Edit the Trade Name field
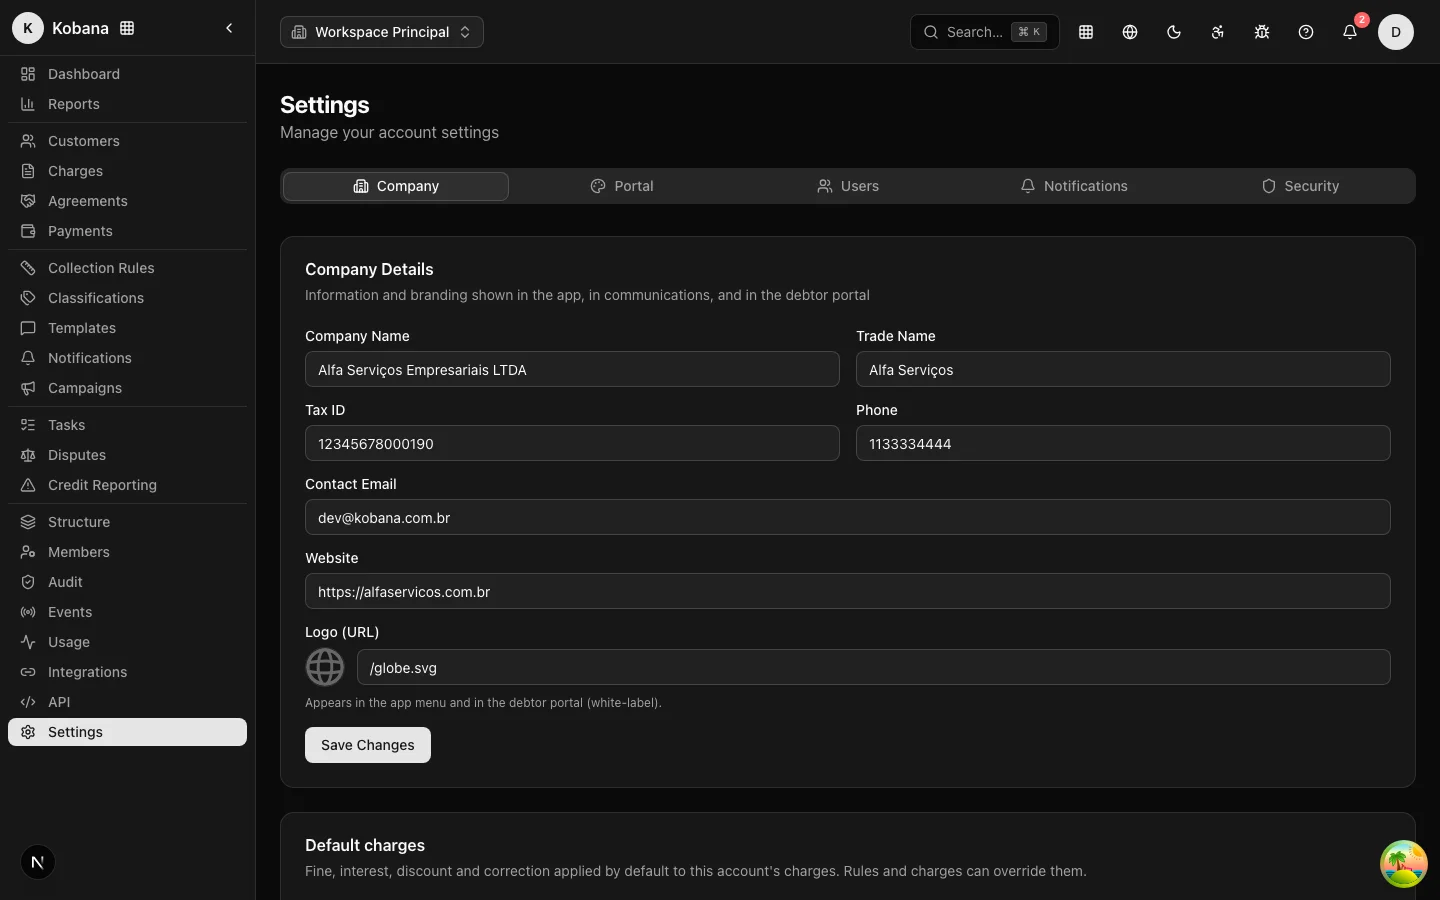The width and height of the screenshot is (1440, 900). (x=1123, y=369)
